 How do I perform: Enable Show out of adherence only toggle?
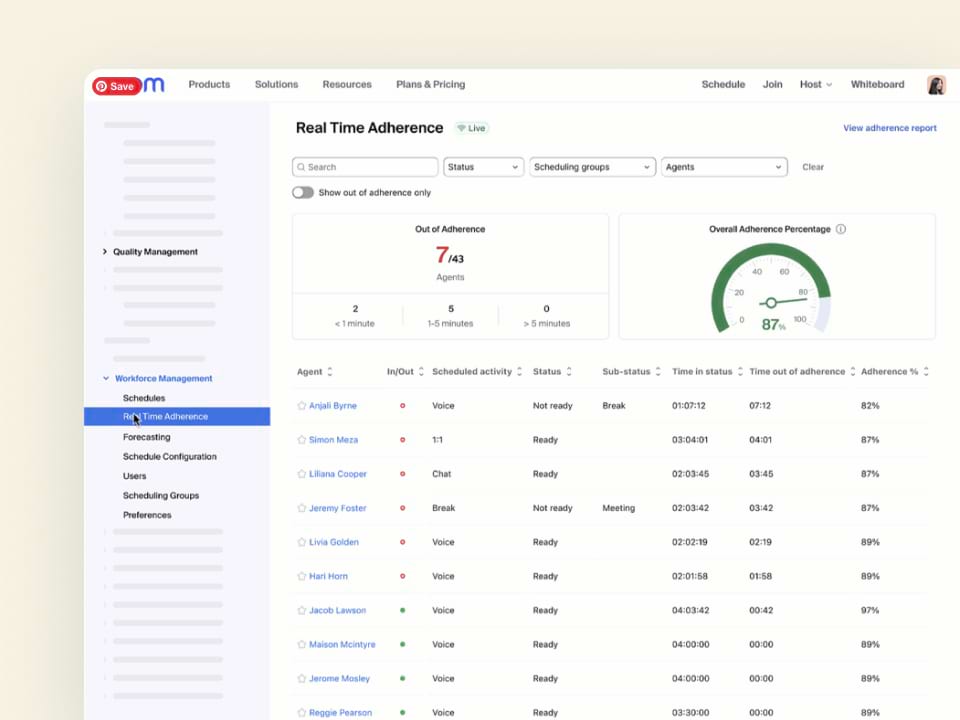tap(302, 192)
